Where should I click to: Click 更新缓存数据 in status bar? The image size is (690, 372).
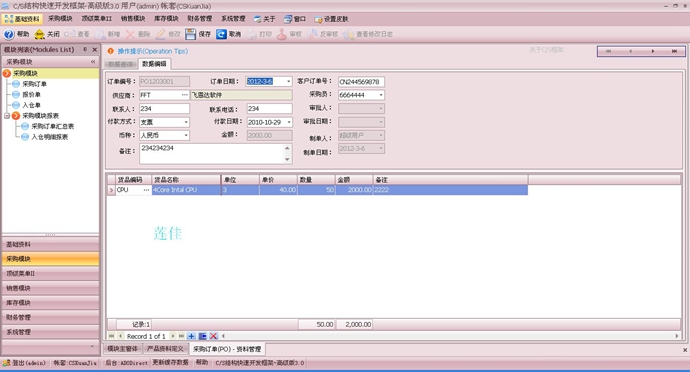170,362
